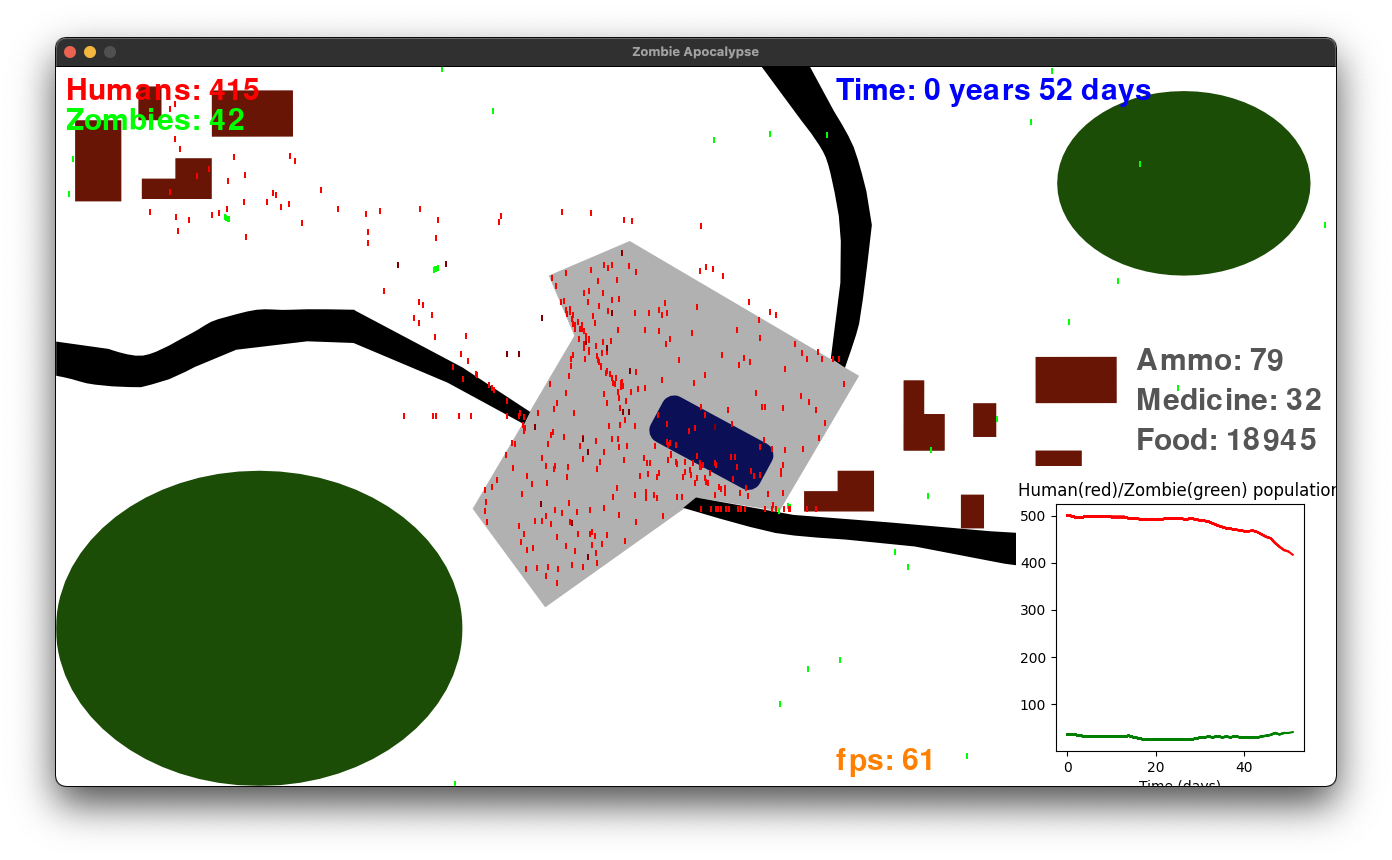Click the large forest in the bottom-left
The image size is (1392, 860).
pos(258,628)
